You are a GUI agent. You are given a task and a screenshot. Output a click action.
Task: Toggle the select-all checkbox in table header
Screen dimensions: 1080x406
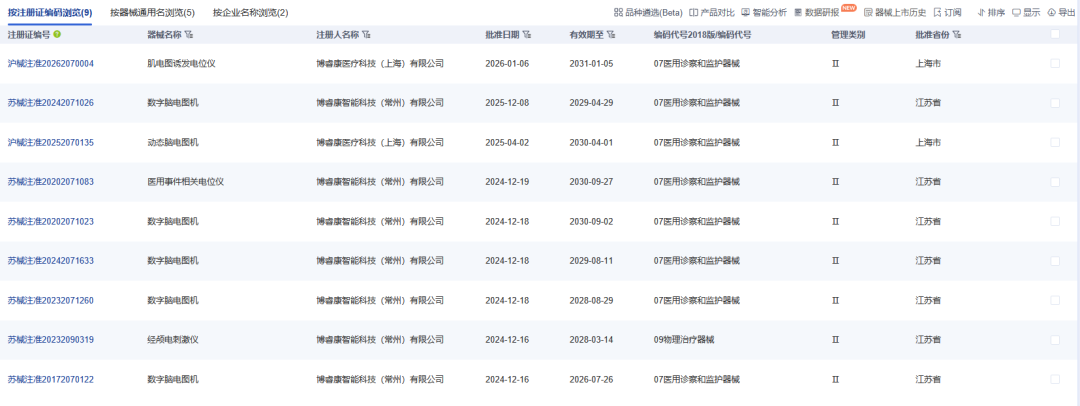1055,34
